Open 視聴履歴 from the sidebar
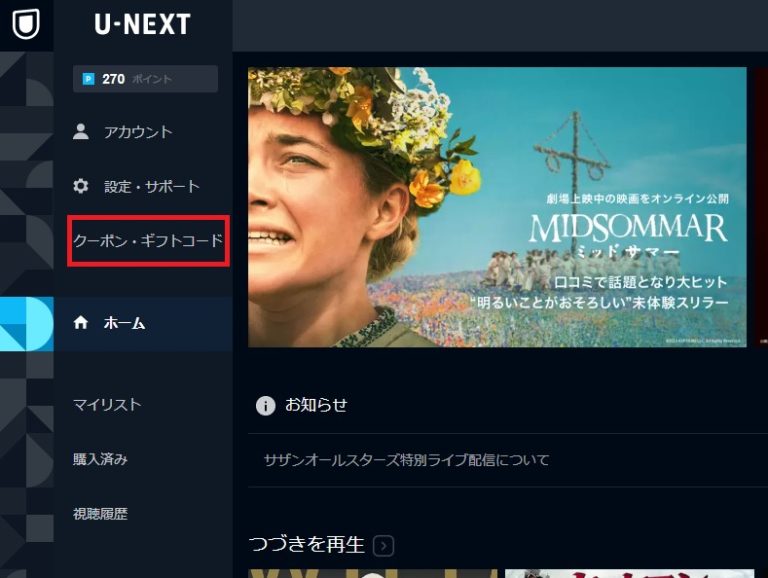This screenshot has width=768, height=578. tap(100, 514)
